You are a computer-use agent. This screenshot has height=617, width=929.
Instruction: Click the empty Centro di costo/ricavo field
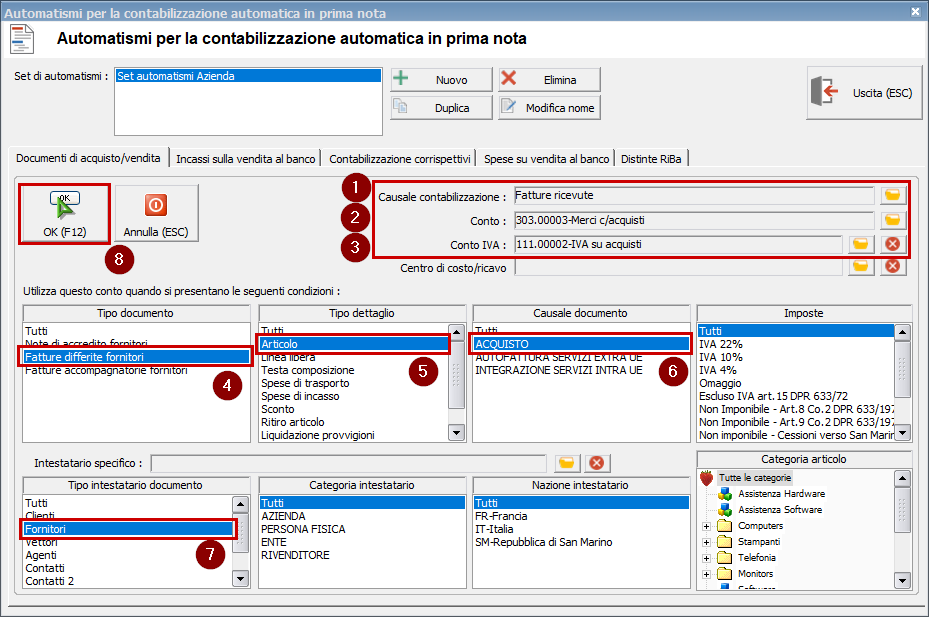678,267
